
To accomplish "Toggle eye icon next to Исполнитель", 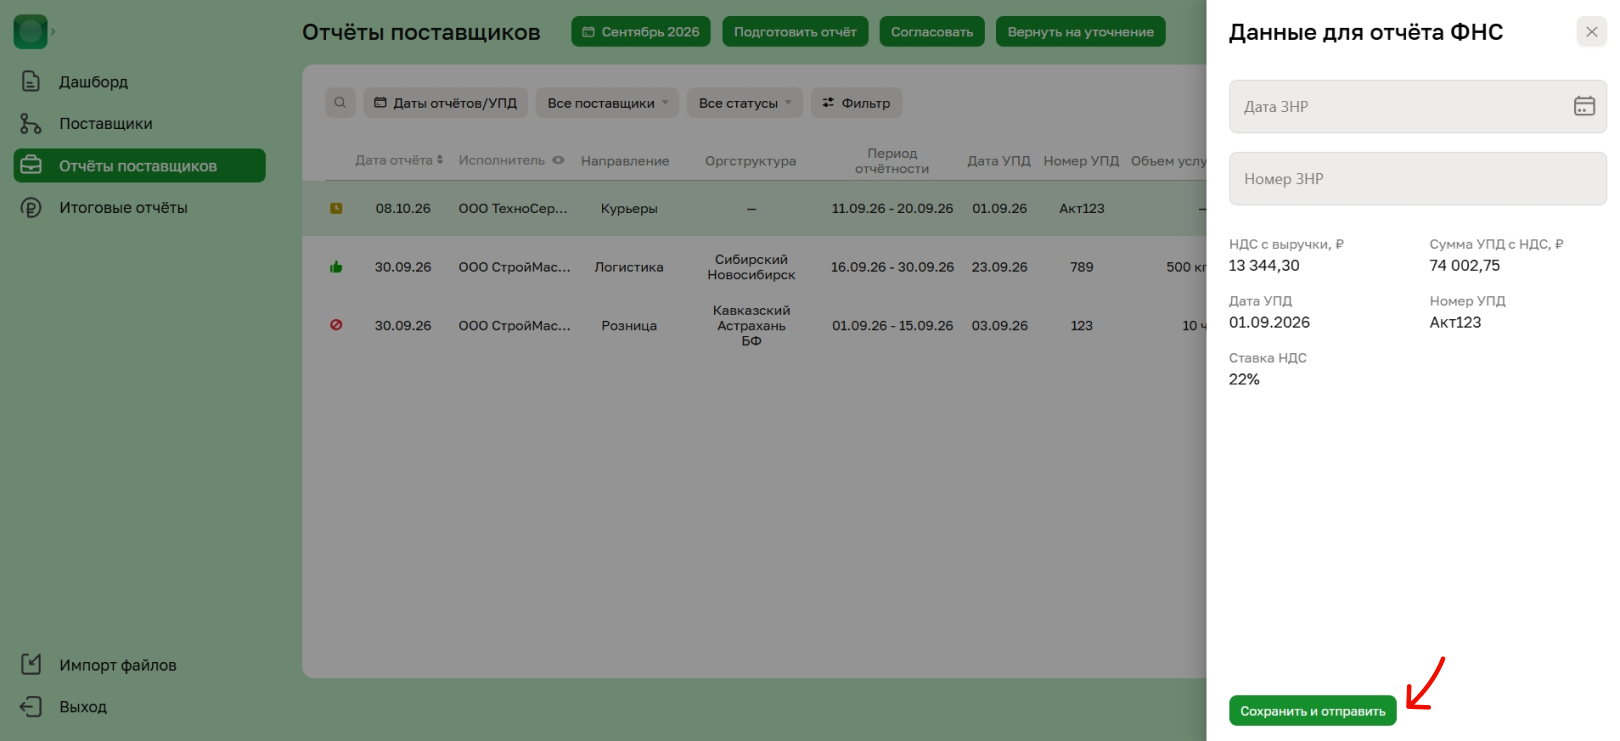I will (x=558, y=160).
